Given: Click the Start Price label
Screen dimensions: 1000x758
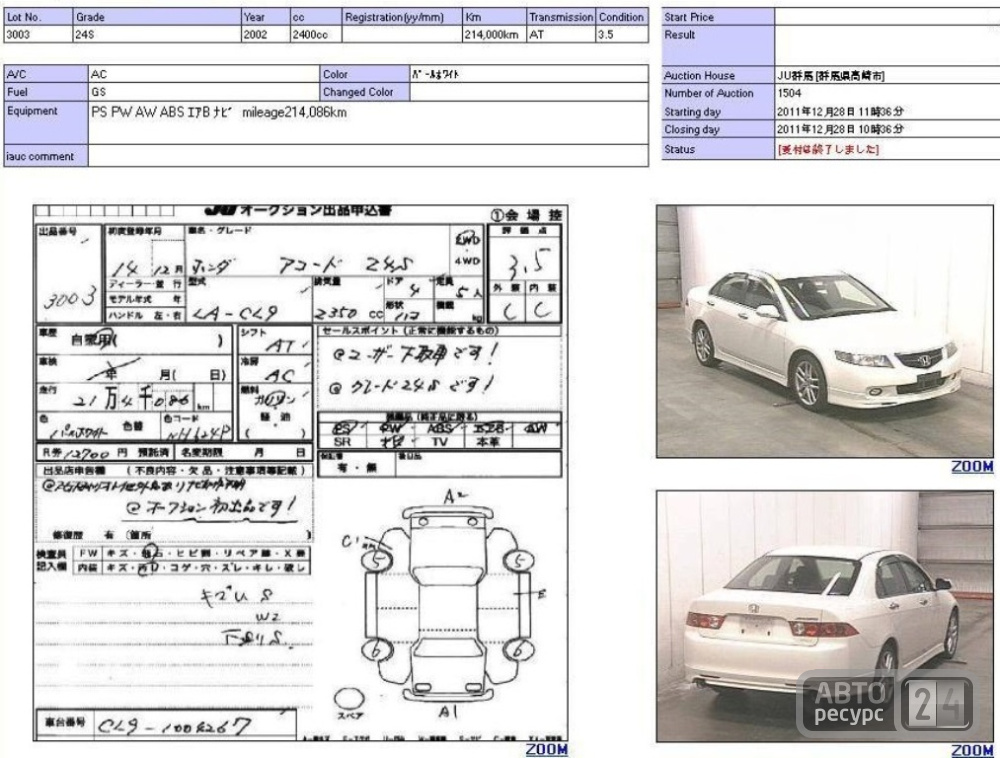Looking at the screenshot, I should [718, 17].
